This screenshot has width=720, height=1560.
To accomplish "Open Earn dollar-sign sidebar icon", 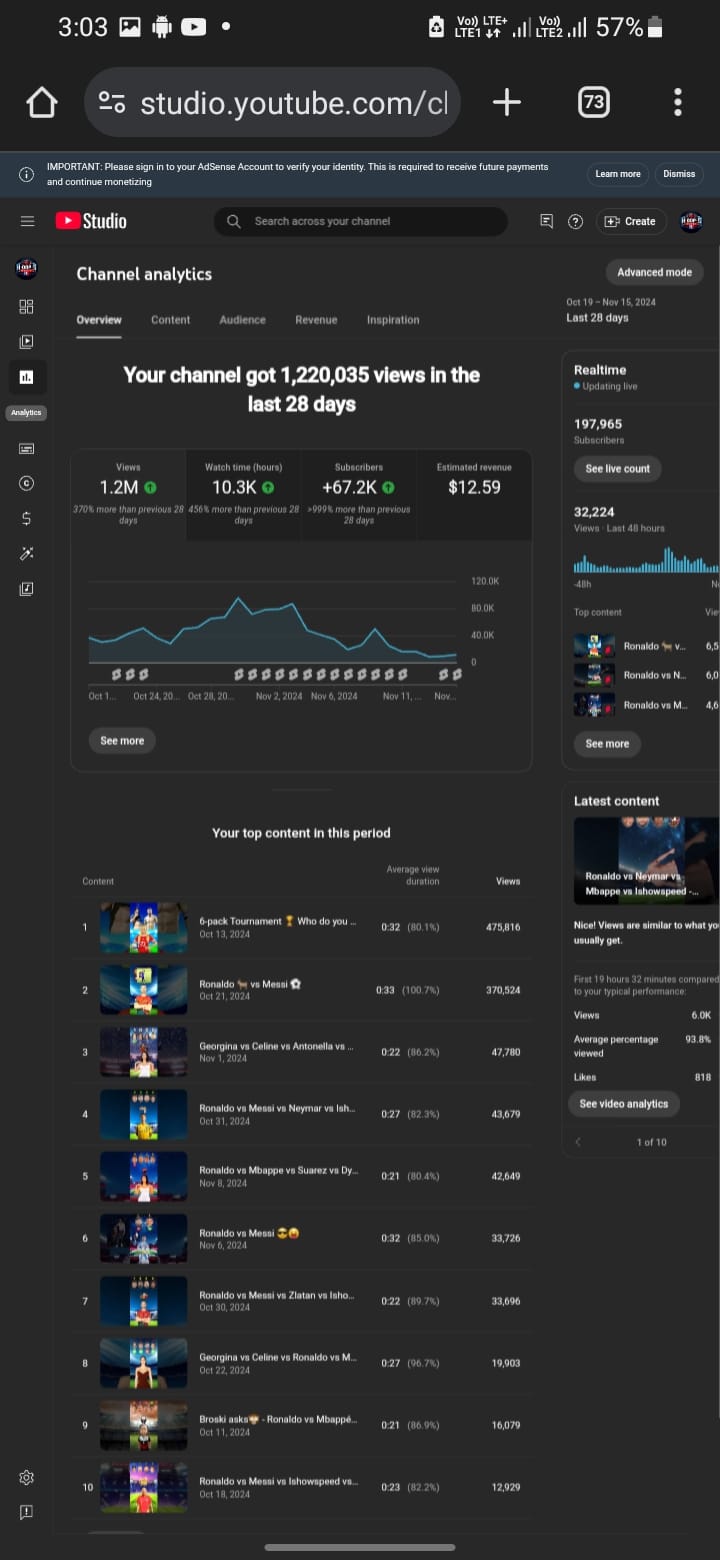I will (x=27, y=518).
